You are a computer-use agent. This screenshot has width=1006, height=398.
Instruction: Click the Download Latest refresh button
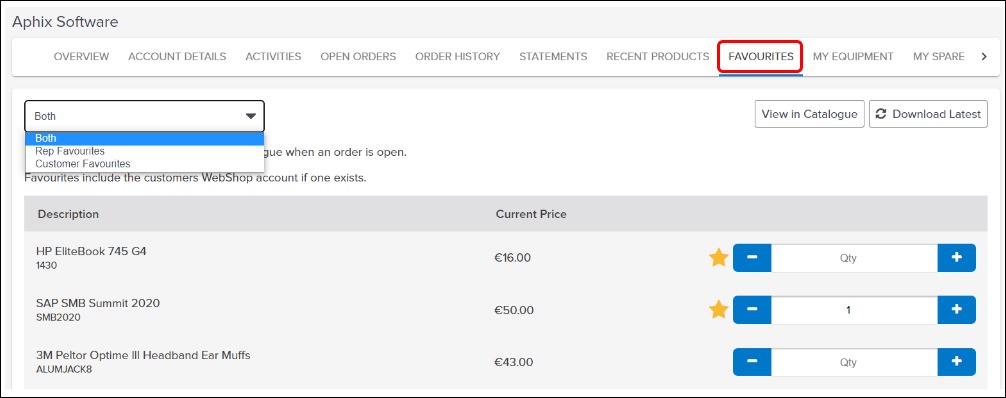928,114
